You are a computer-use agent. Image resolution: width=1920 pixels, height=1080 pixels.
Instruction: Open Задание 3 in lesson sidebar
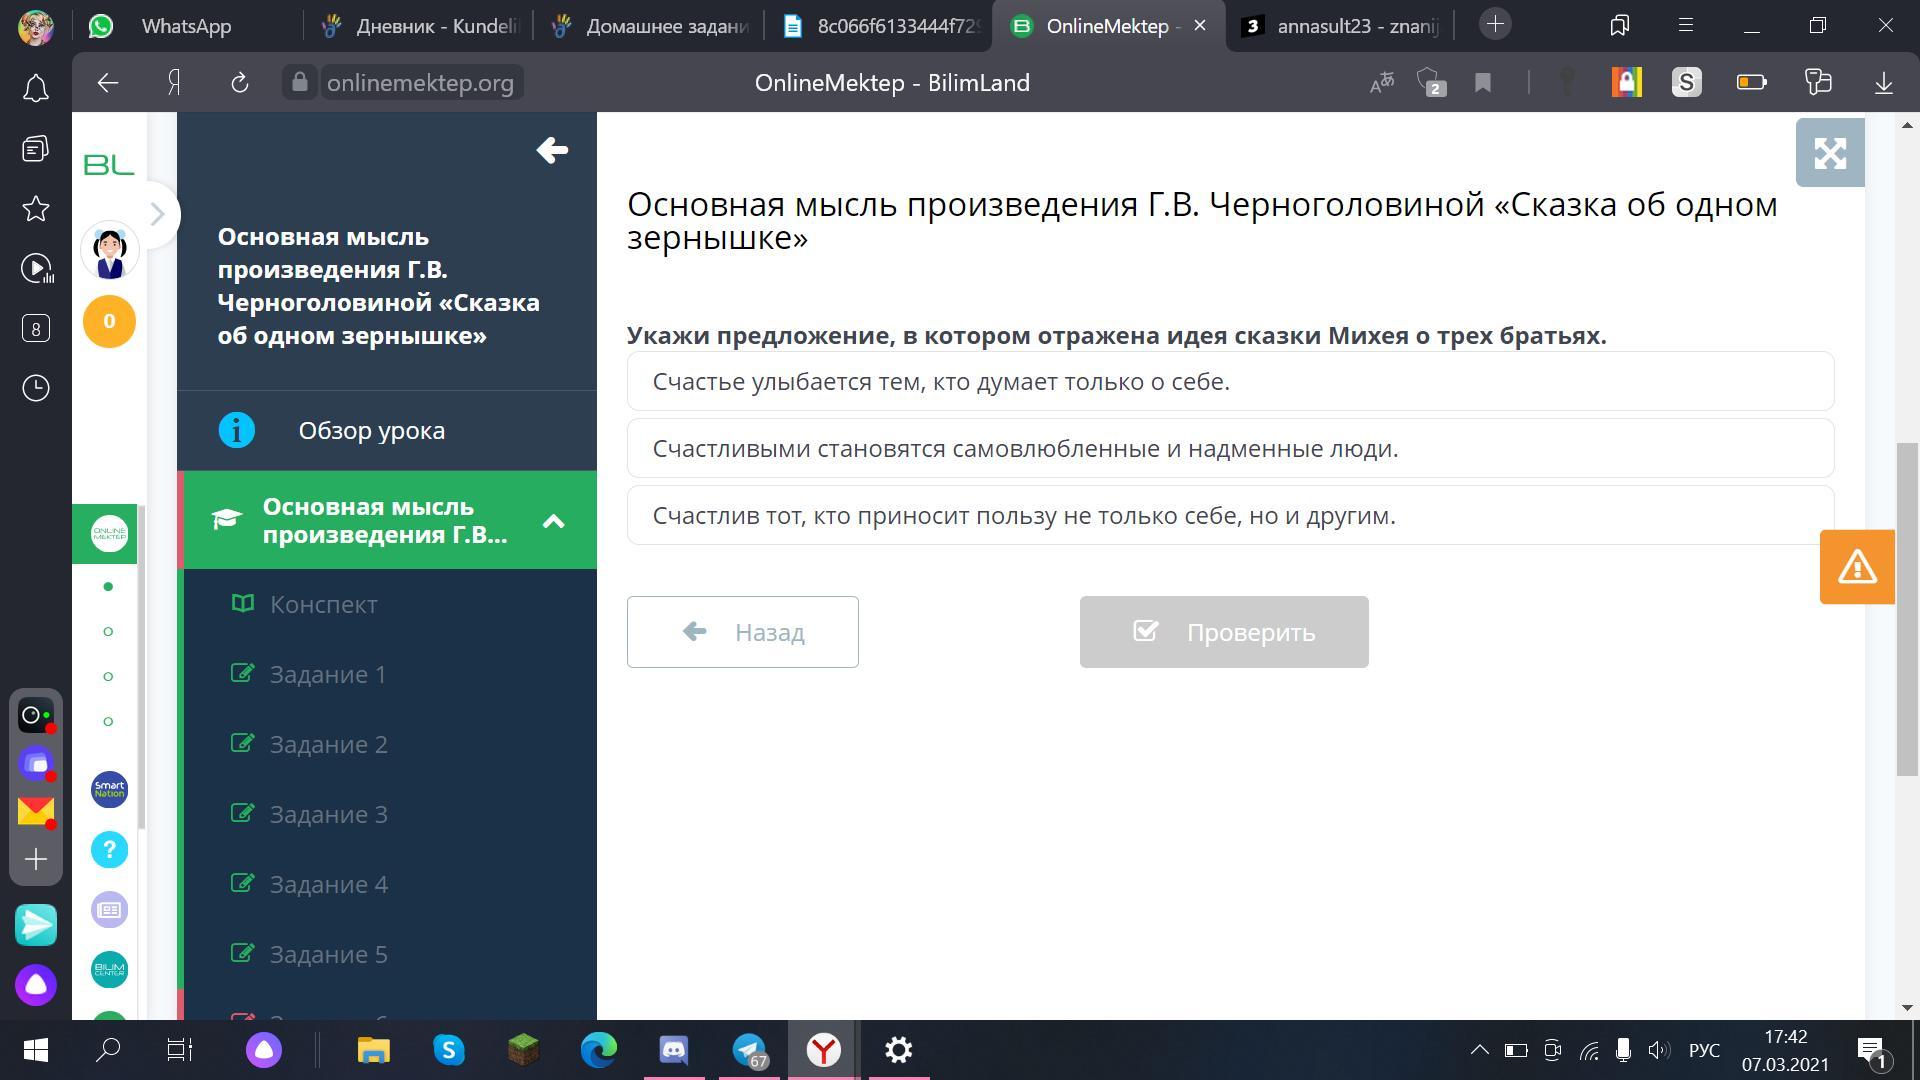[328, 814]
